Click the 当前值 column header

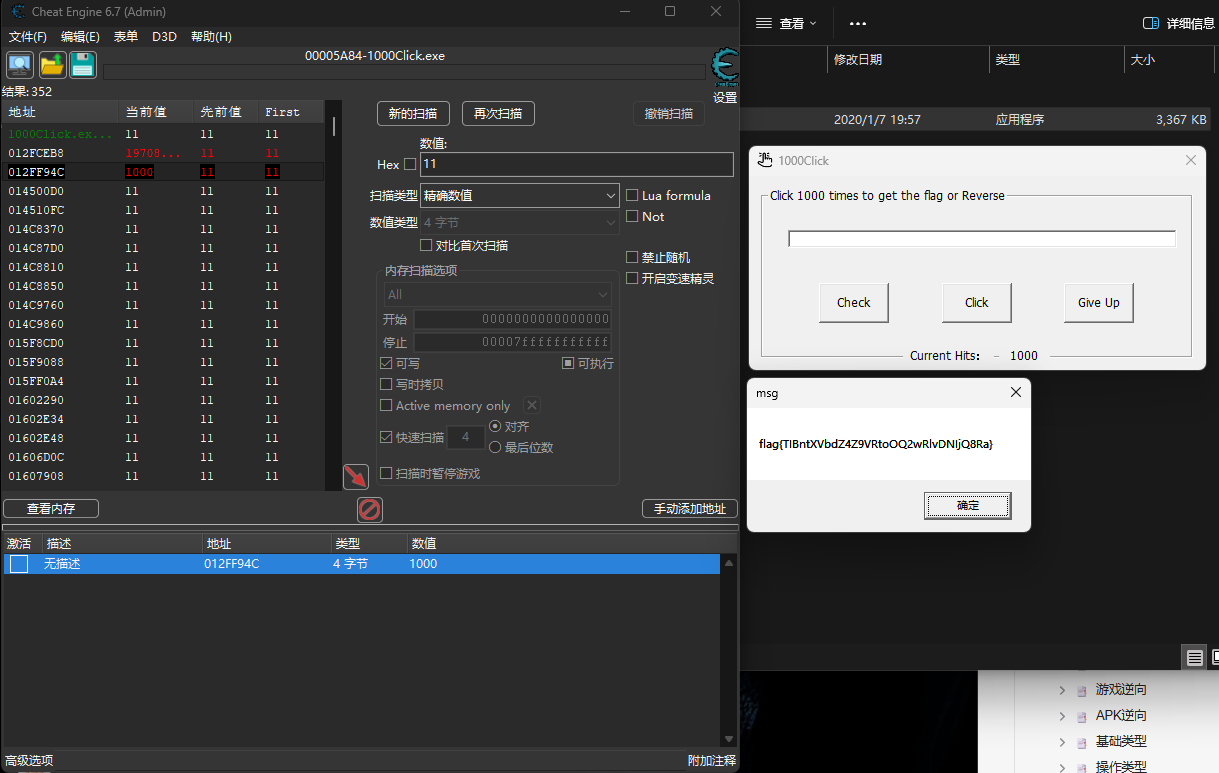tap(155, 112)
